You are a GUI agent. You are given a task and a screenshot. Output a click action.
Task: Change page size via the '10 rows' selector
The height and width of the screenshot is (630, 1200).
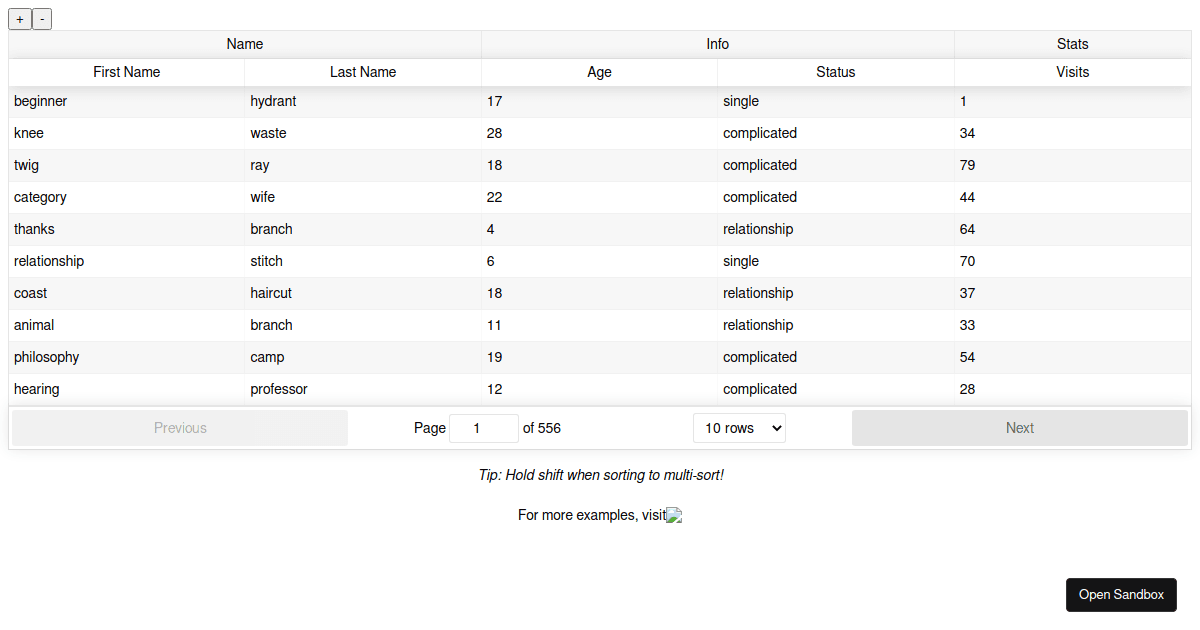(739, 427)
